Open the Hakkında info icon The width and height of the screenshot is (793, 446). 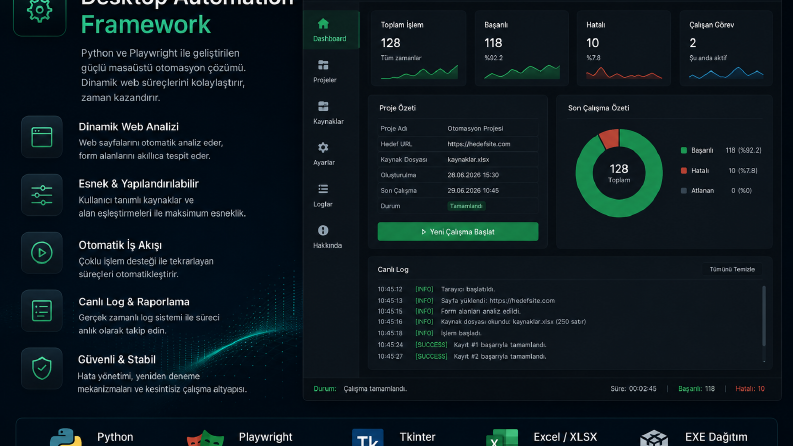pos(323,231)
